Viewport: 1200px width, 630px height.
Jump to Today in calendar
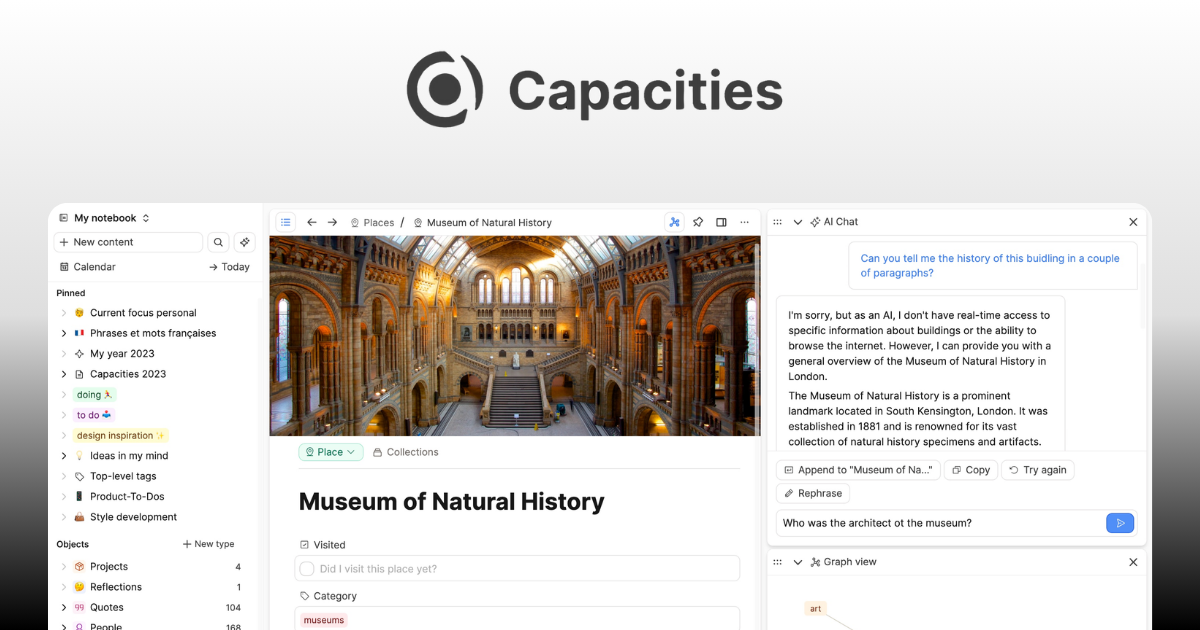(229, 267)
